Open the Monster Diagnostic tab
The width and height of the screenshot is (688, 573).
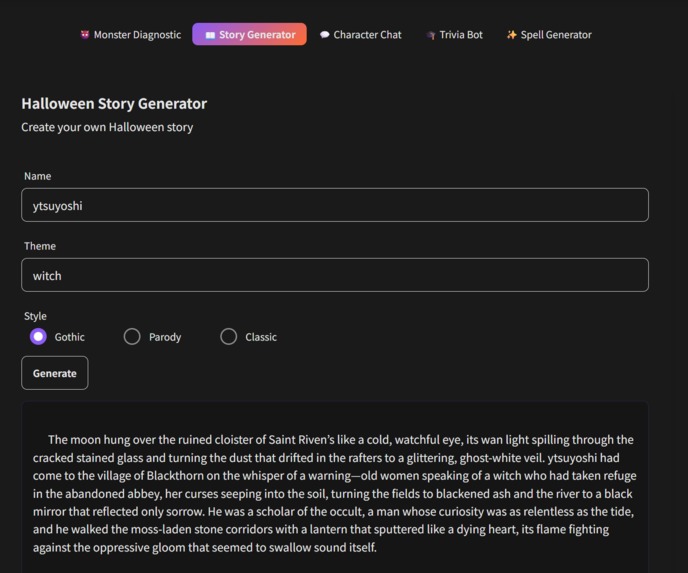(130, 35)
